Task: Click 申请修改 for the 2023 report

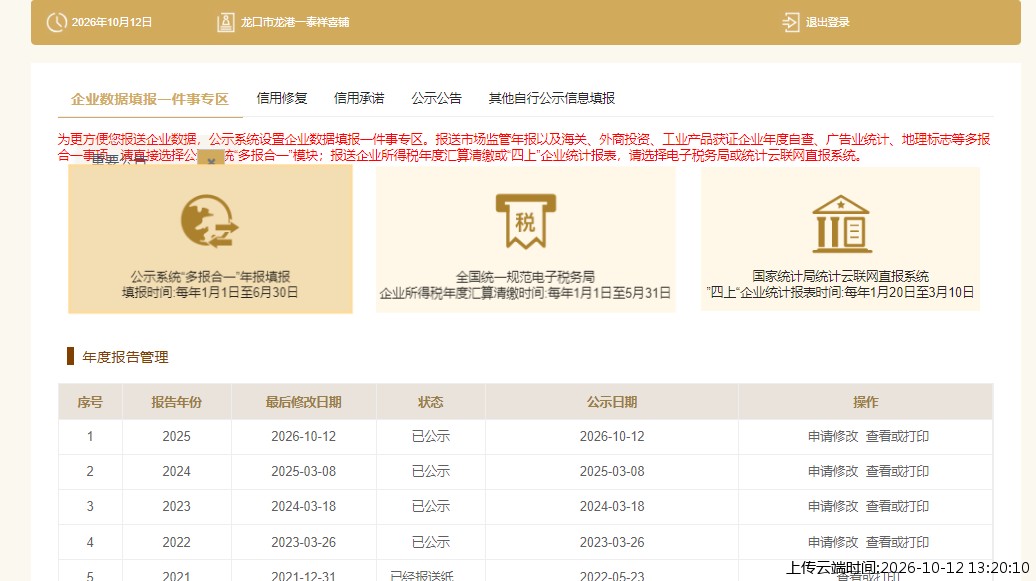Action: 833,506
